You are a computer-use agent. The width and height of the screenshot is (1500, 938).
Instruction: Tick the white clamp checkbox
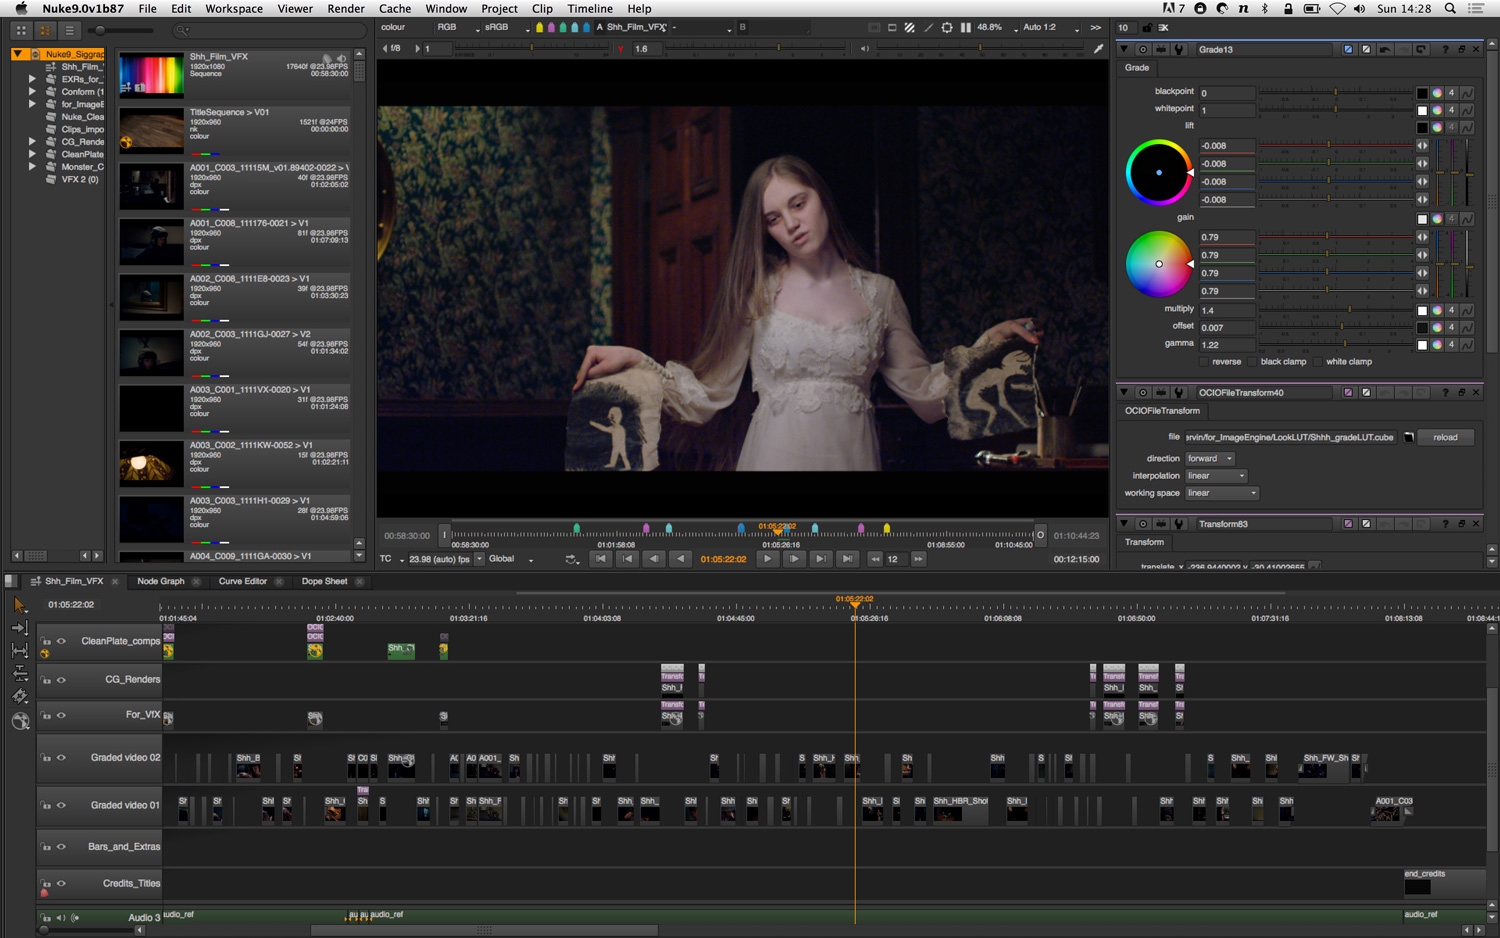tap(1318, 362)
